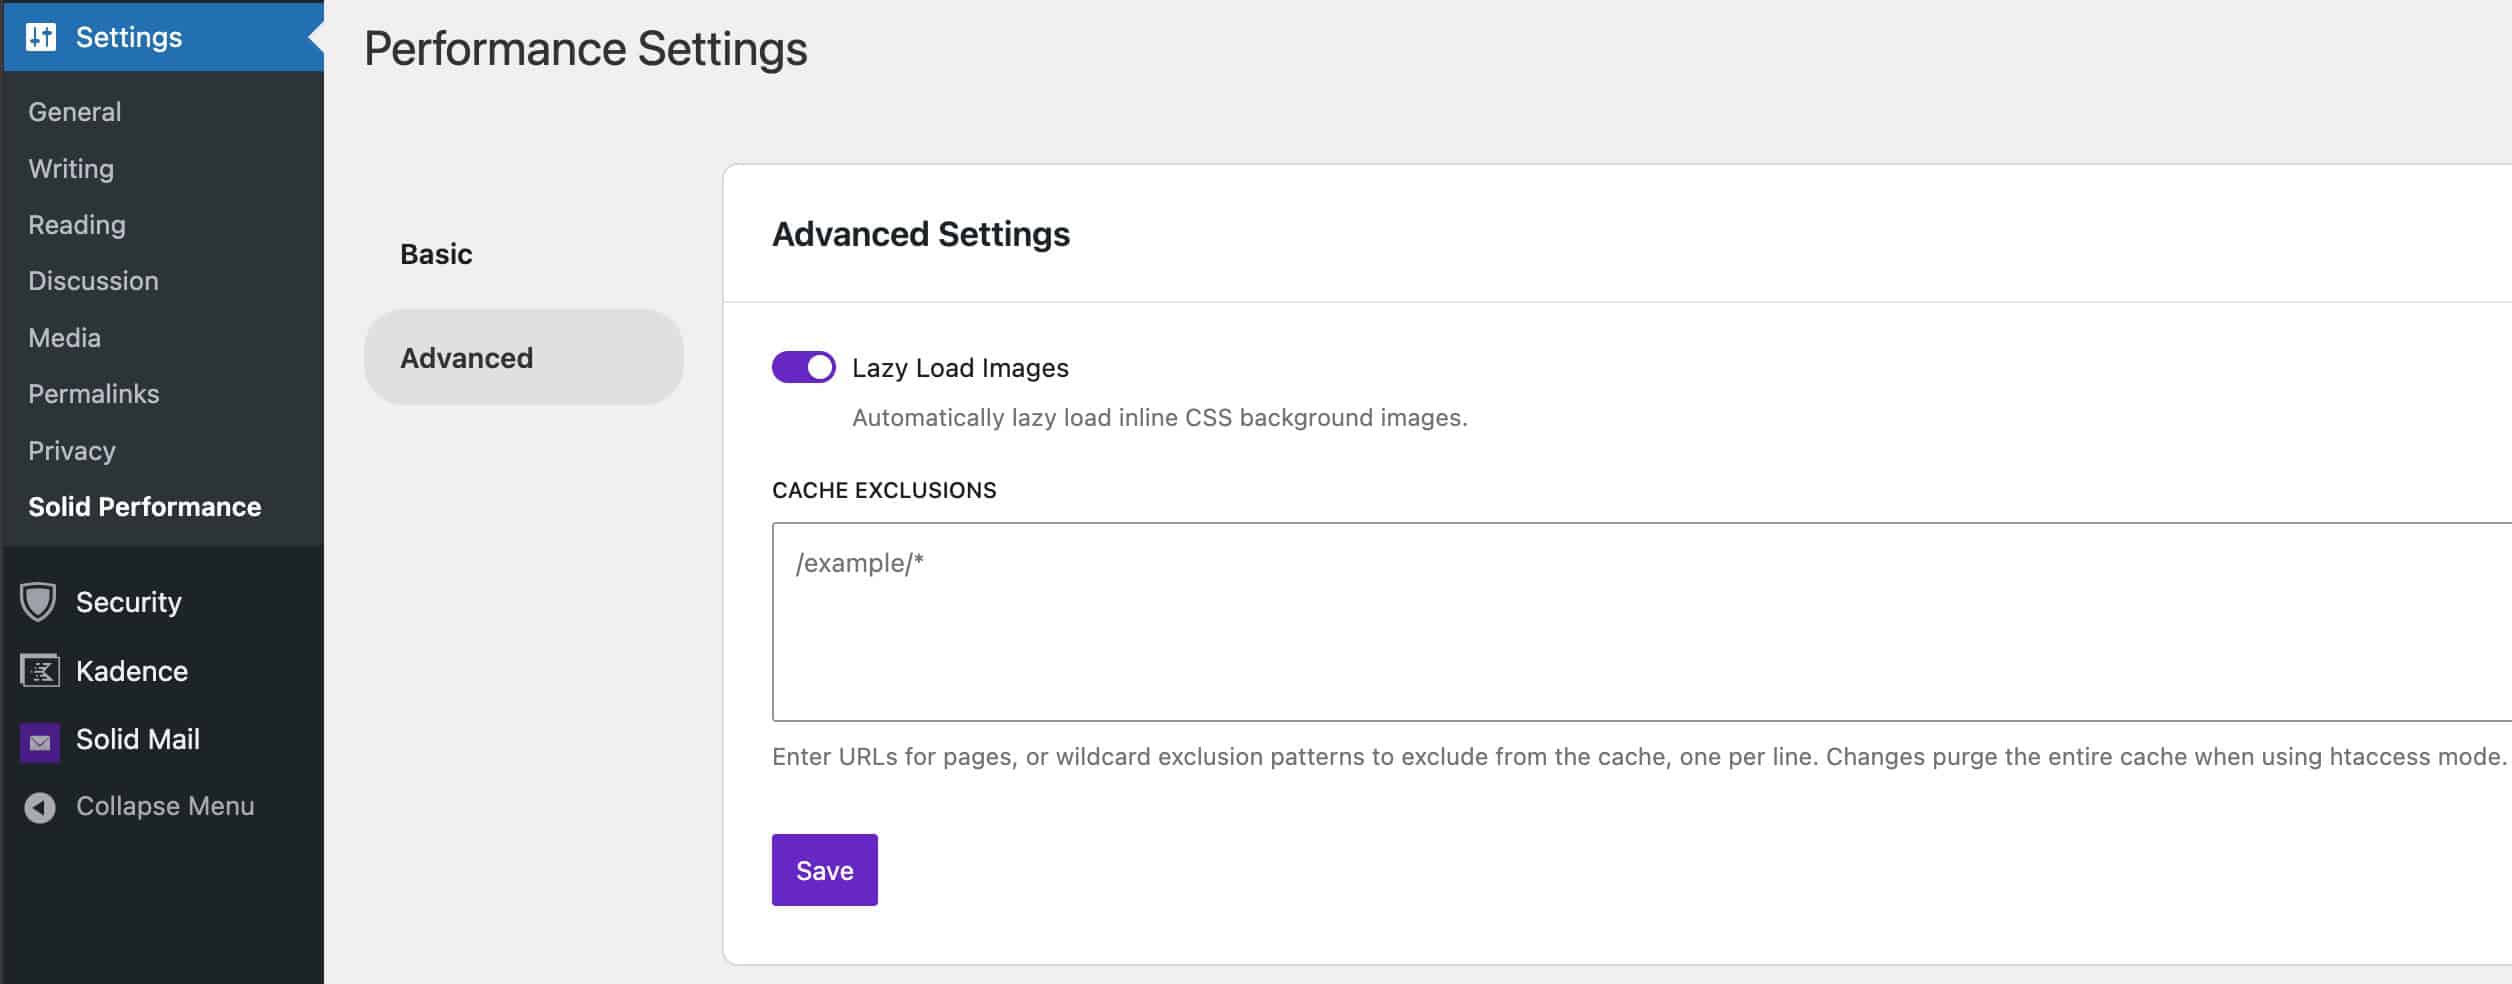Click the Settings sliders icon
The width and height of the screenshot is (2512, 984).
pyautogui.click(x=40, y=37)
